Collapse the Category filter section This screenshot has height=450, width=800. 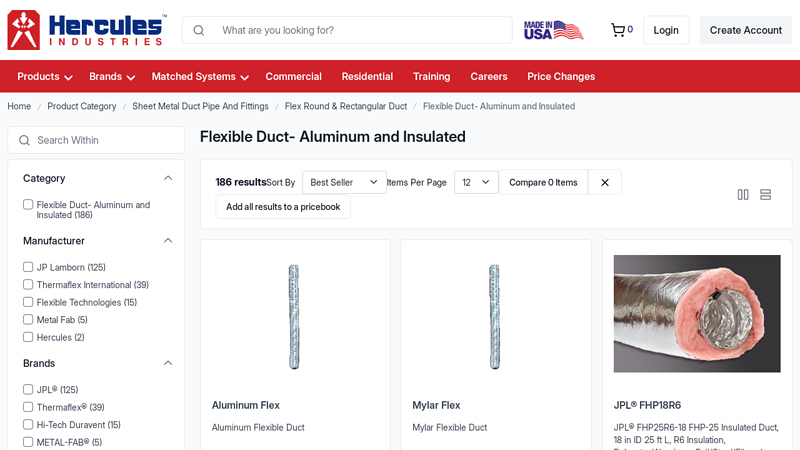point(168,178)
